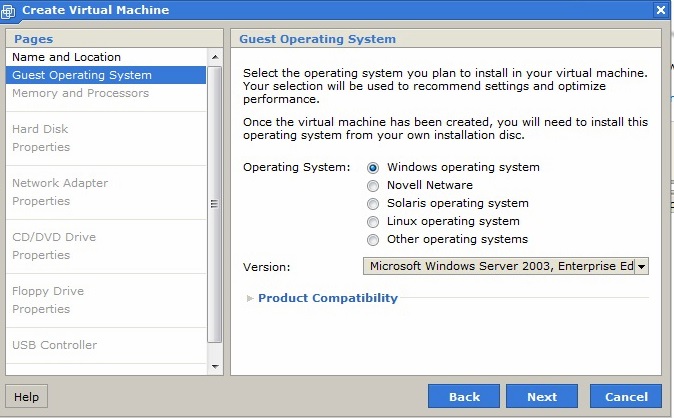The width and height of the screenshot is (674, 418).
Task: Pick Linux operating system option
Action: (373, 222)
